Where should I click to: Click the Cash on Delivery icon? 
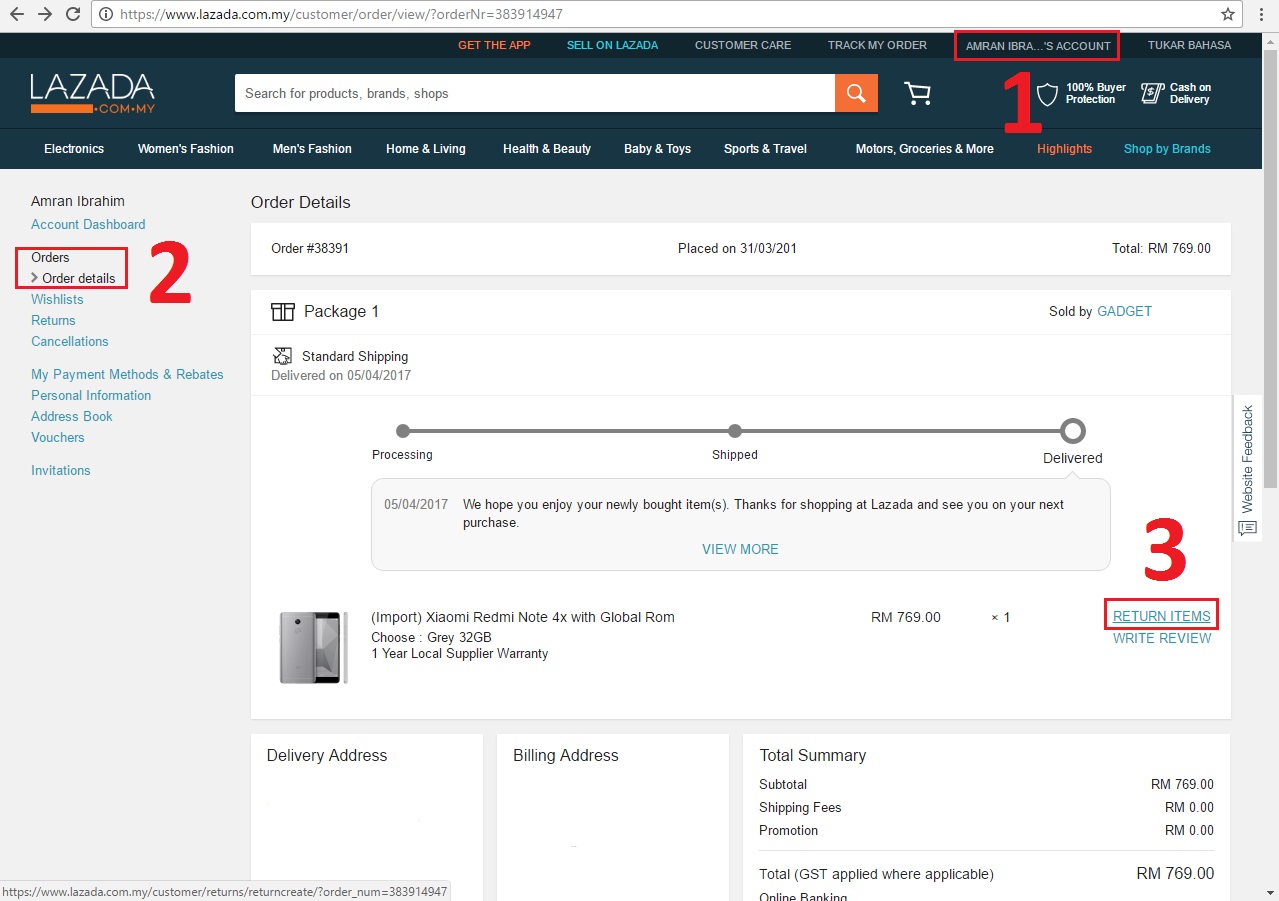pyautogui.click(x=1153, y=94)
